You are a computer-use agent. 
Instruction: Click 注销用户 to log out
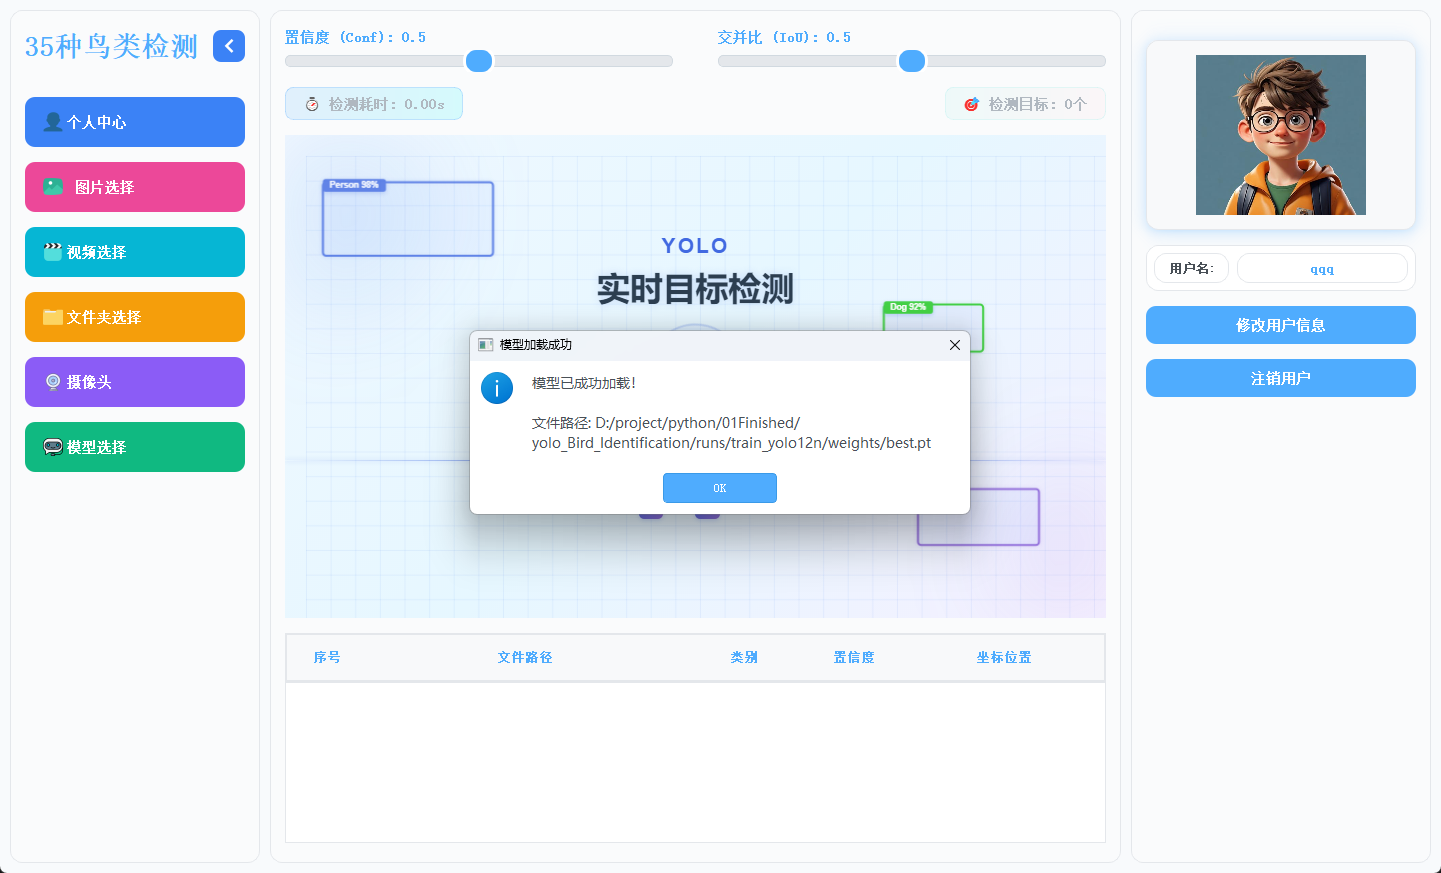tap(1281, 378)
